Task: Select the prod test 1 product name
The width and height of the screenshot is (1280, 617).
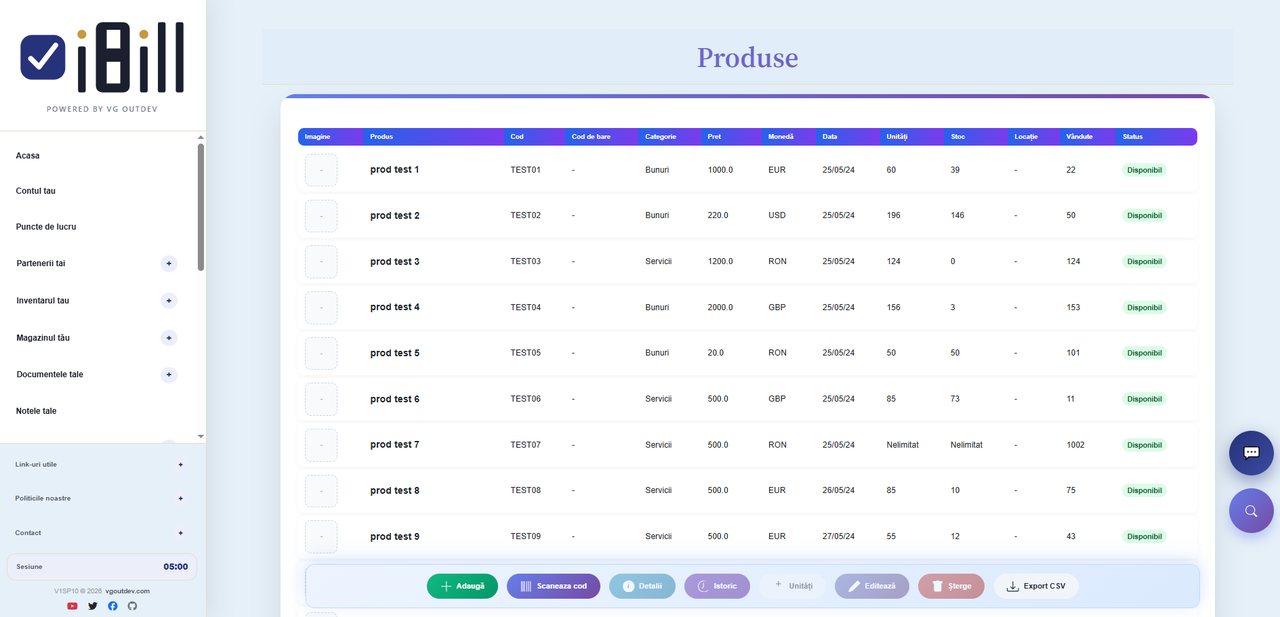Action: pyautogui.click(x=395, y=170)
